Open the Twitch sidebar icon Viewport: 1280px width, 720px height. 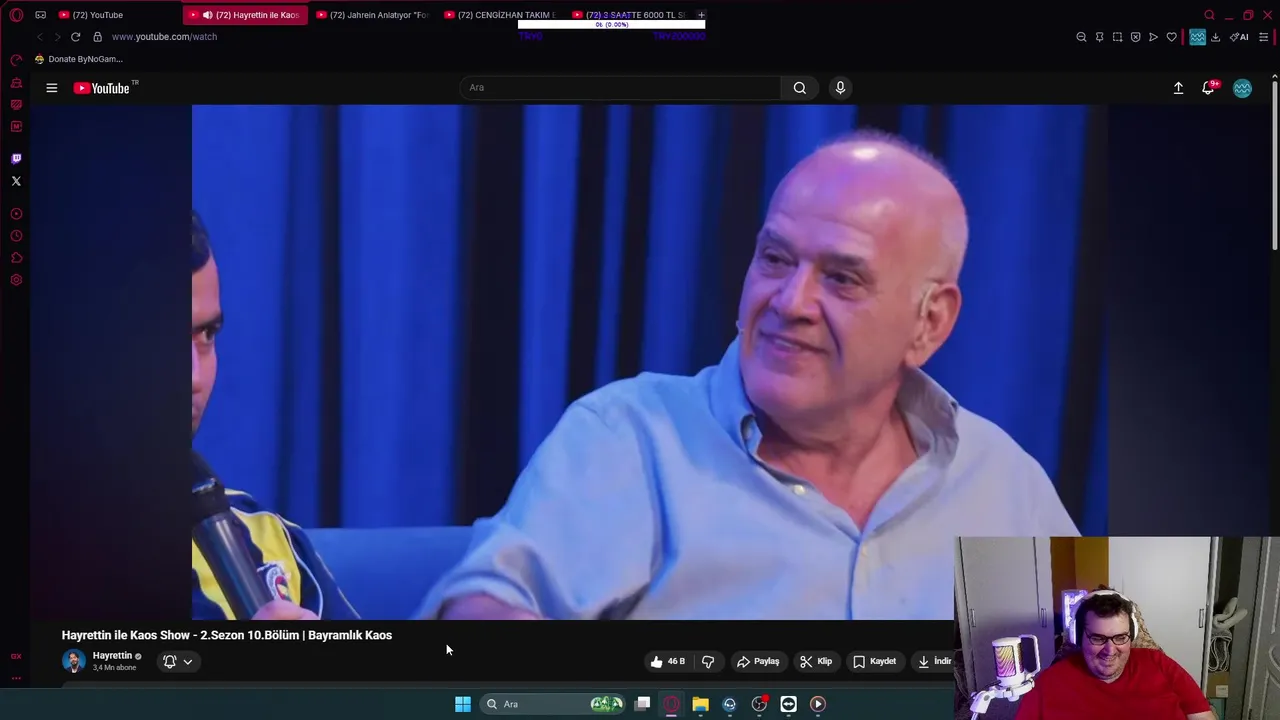click(16, 159)
